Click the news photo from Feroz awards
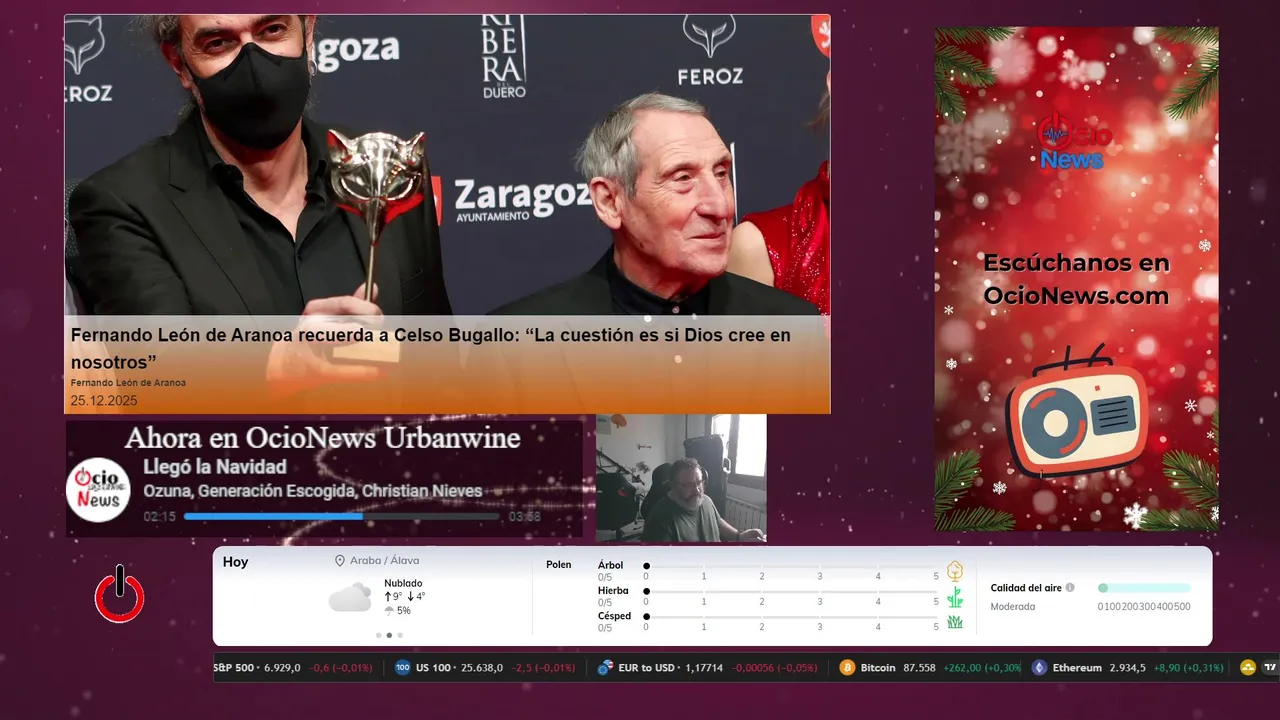This screenshot has width=1280, height=720. pos(447,165)
